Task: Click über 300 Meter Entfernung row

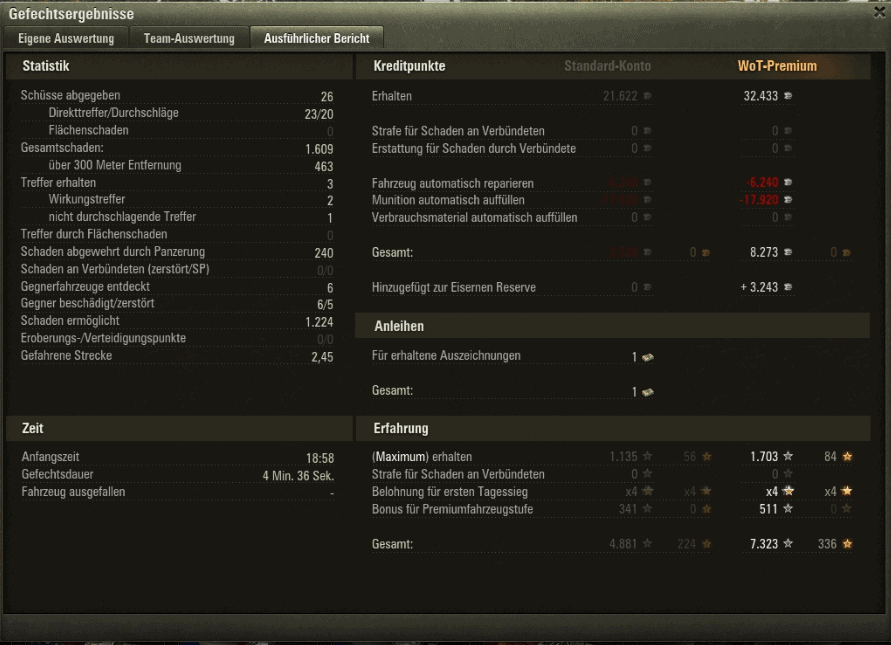Action: 177,165
